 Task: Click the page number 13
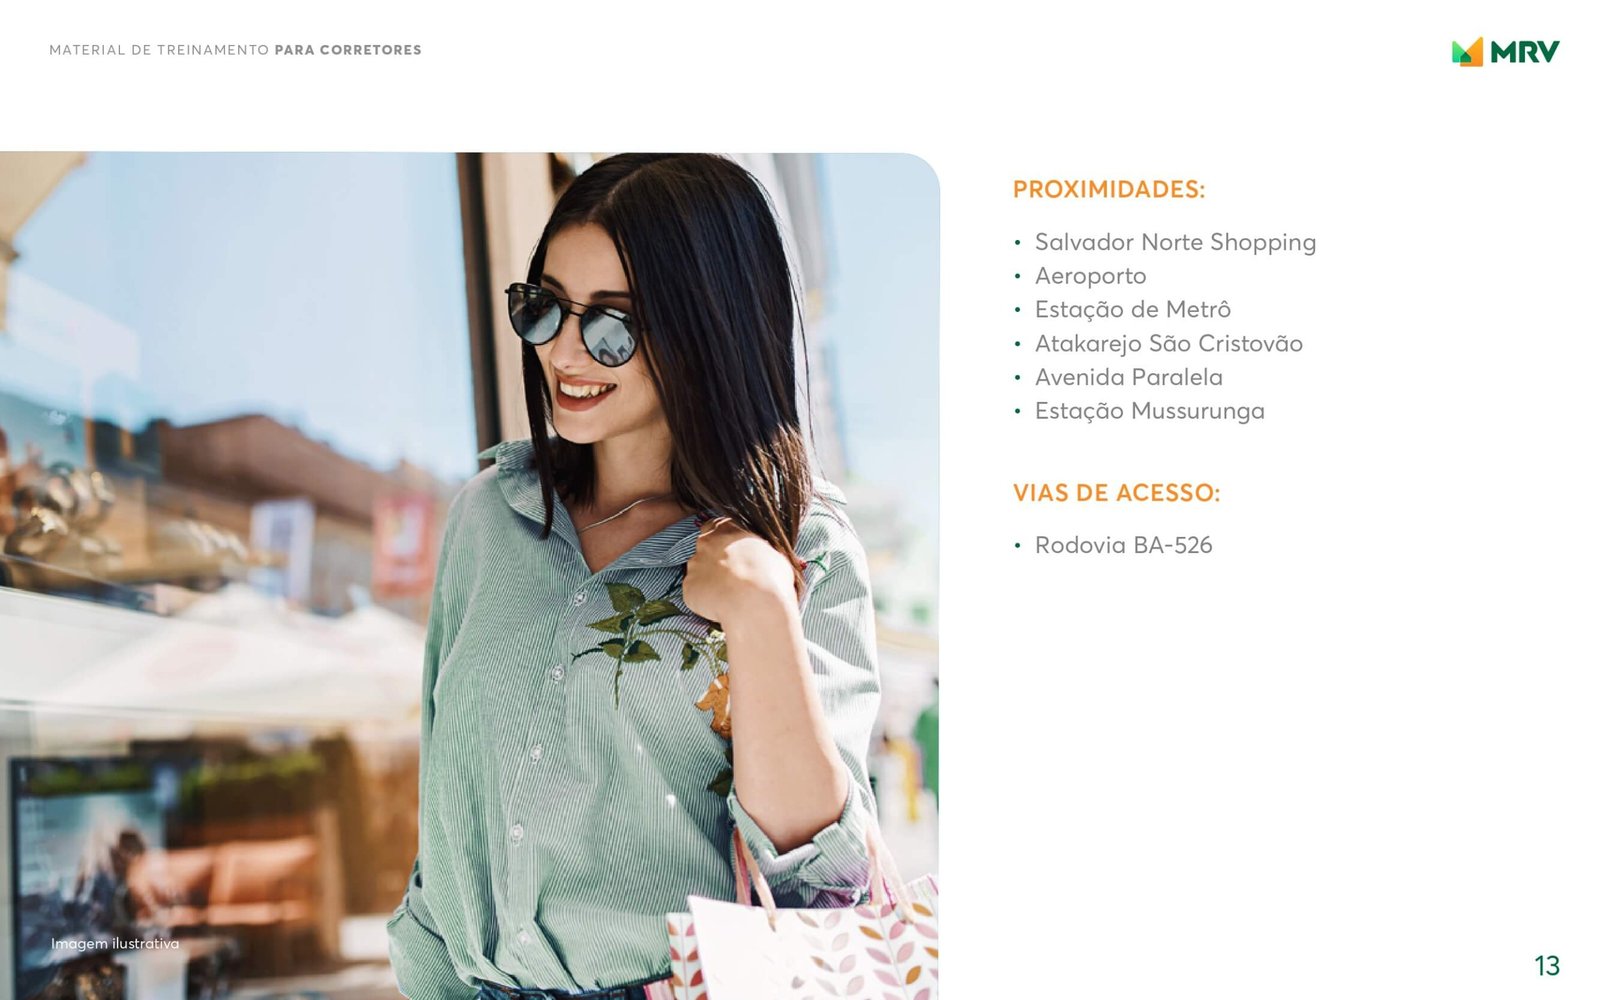(x=1547, y=966)
